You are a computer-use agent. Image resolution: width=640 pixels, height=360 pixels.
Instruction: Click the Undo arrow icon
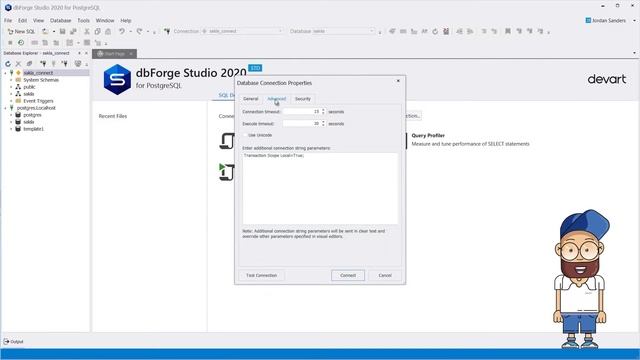click(x=122, y=31)
